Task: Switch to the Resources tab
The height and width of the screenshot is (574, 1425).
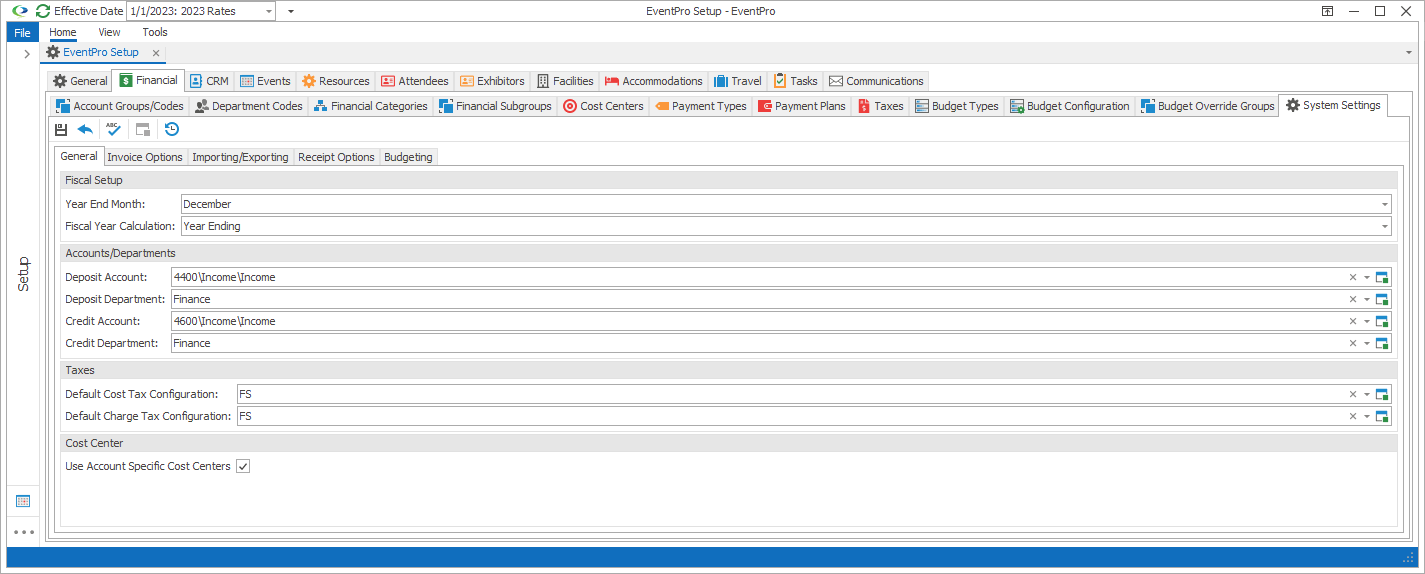Action: (336, 81)
